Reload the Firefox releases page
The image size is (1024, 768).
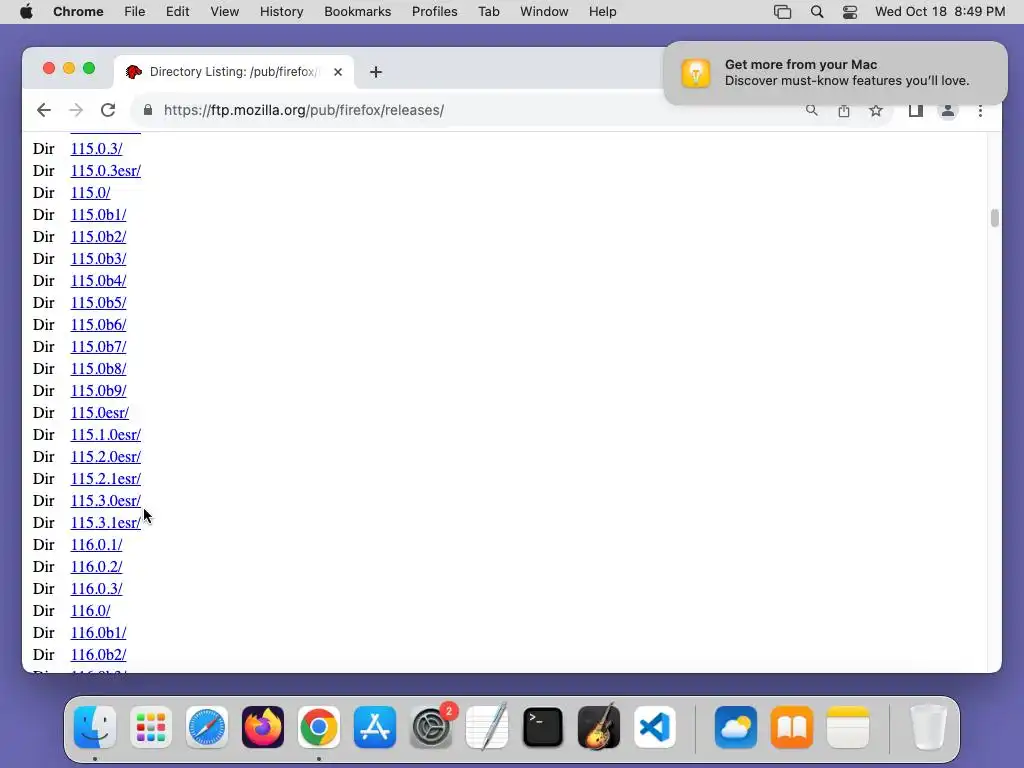tap(108, 110)
